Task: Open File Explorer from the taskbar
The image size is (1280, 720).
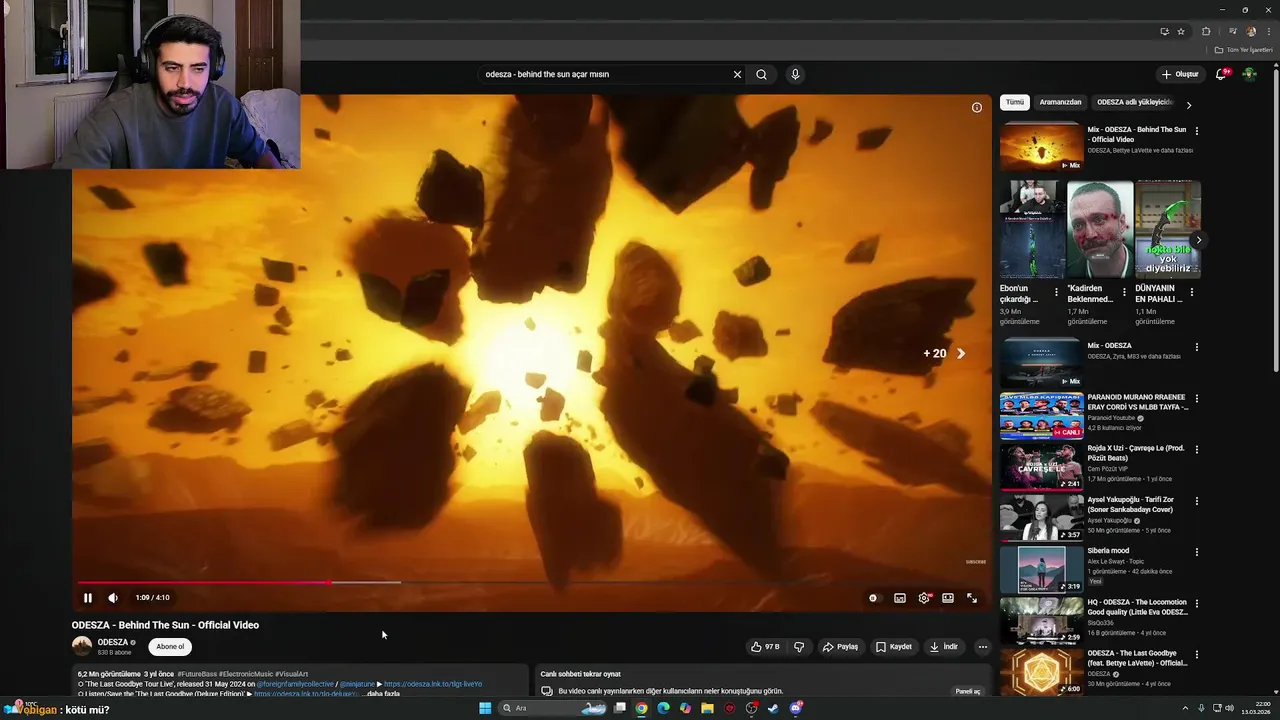Action: click(707, 708)
